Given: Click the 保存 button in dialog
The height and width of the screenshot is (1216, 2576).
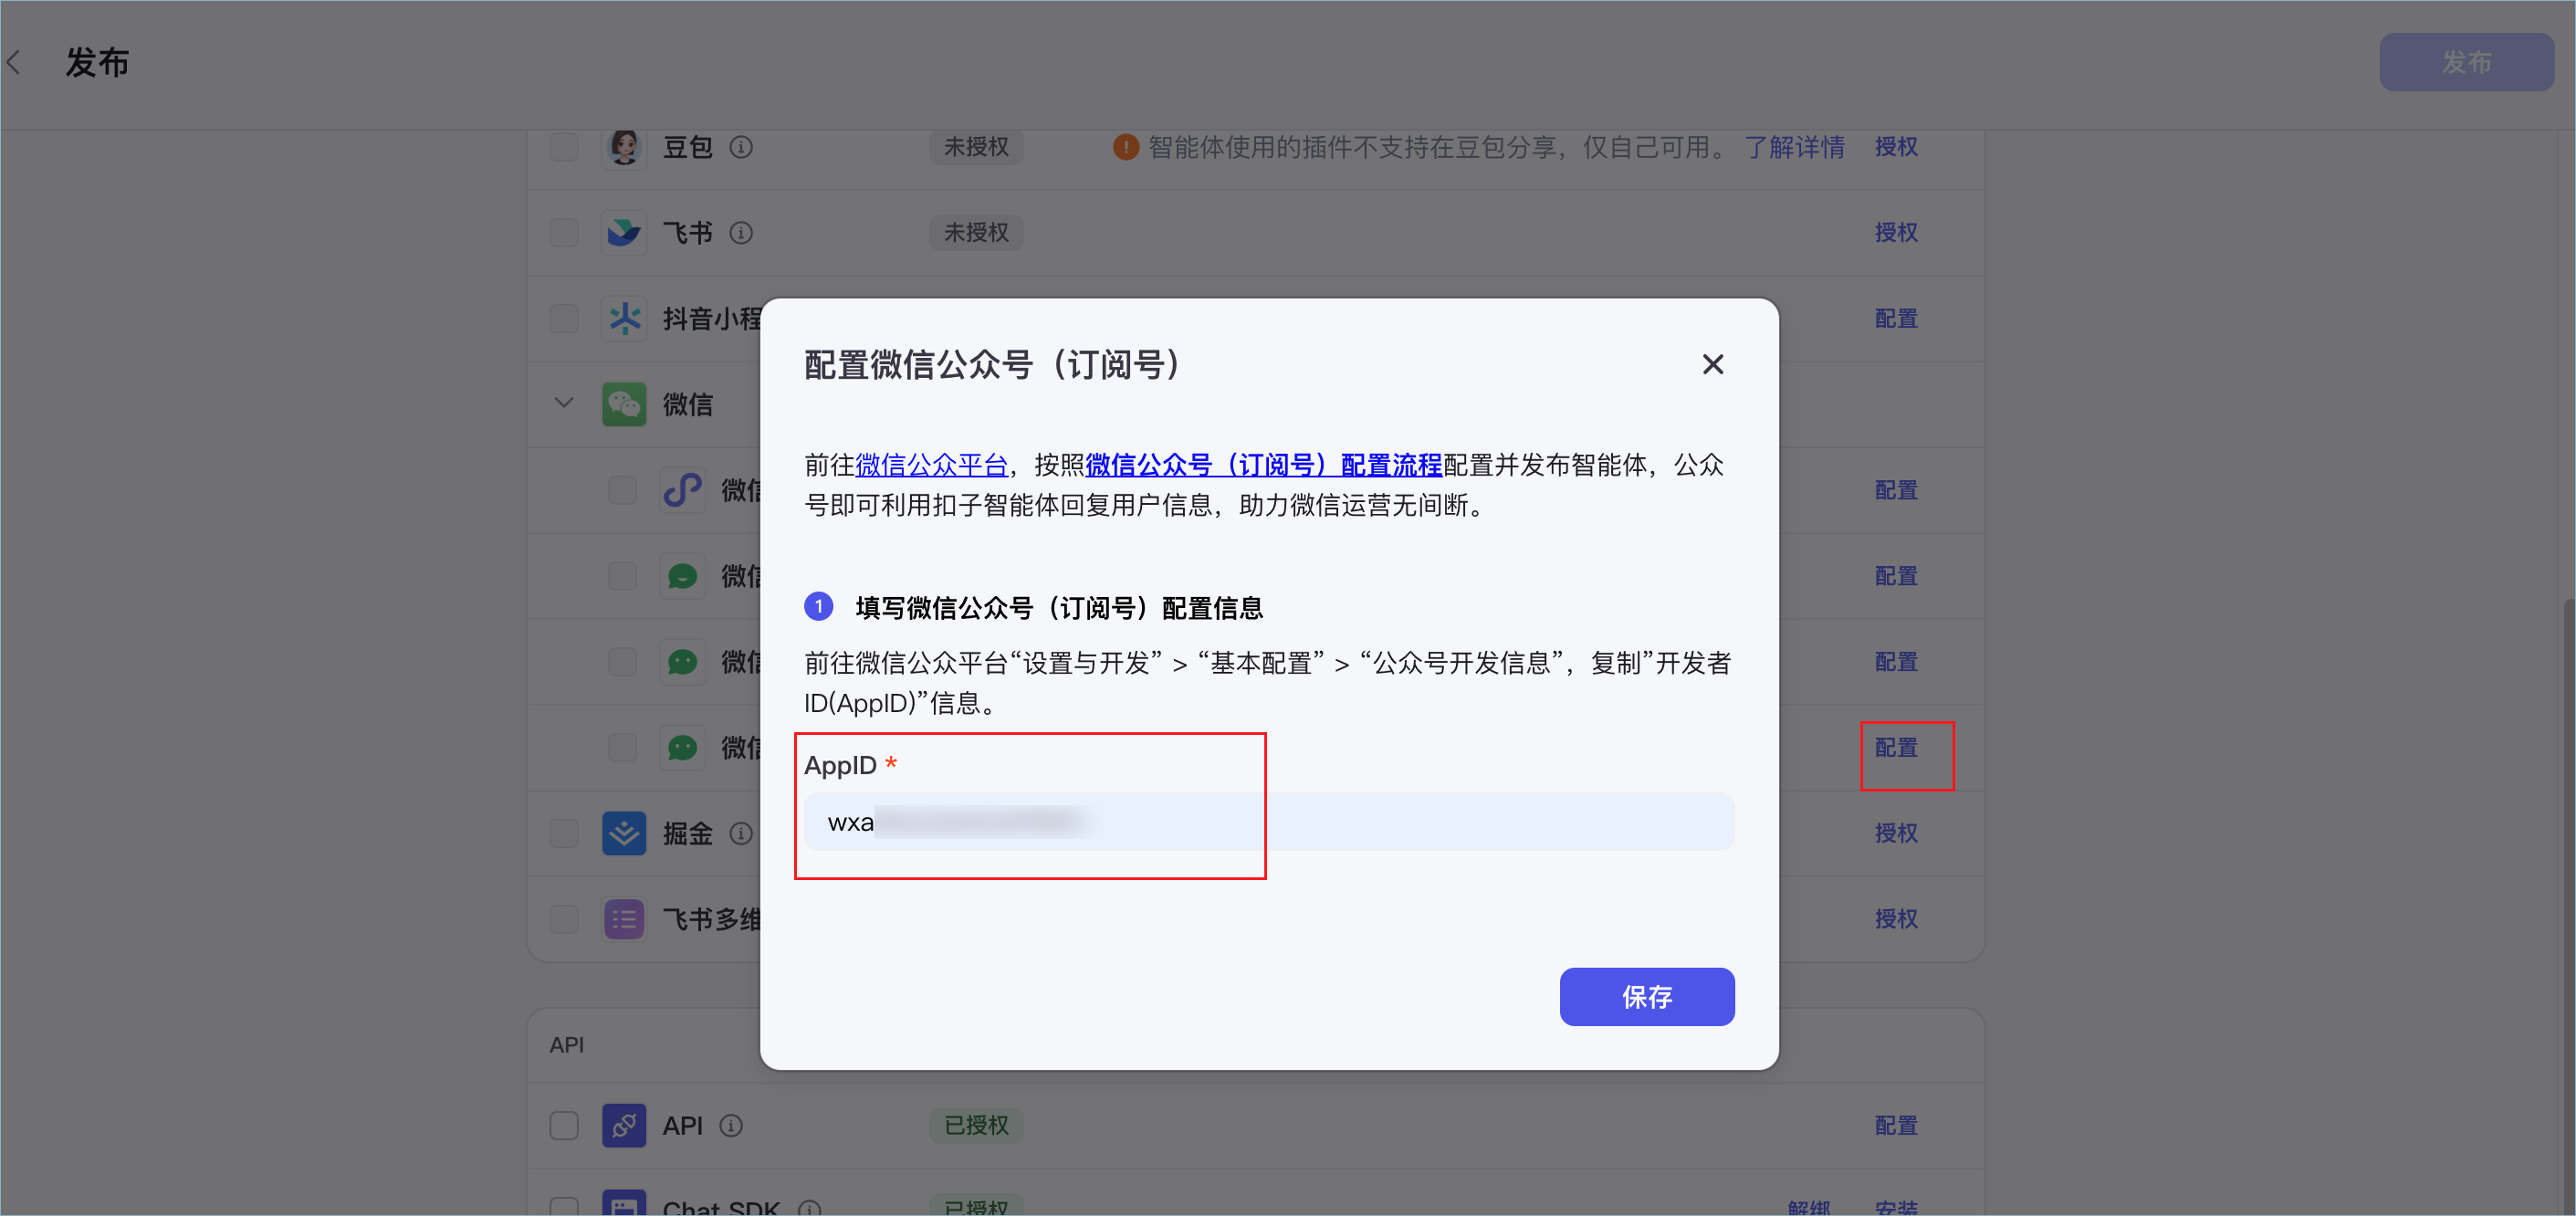Looking at the screenshot, I should (1646, 997).
